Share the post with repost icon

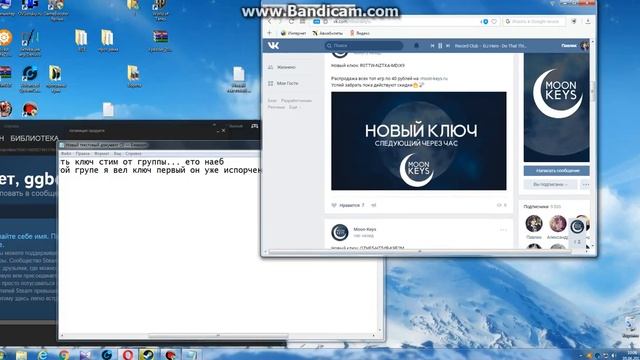(373, 205)
